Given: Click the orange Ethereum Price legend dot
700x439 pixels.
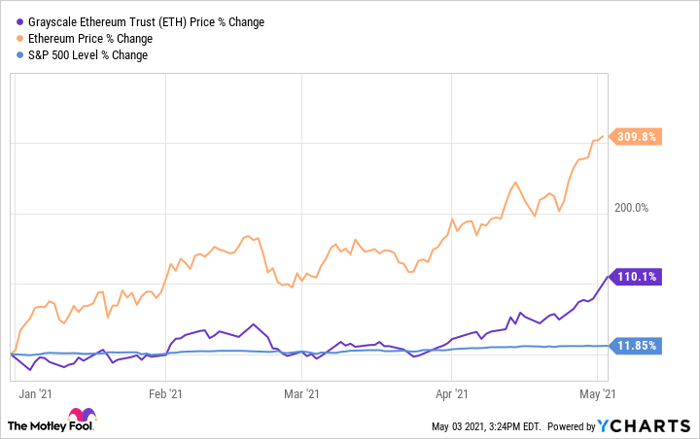Looking at the screenshot, I should 19,38.
